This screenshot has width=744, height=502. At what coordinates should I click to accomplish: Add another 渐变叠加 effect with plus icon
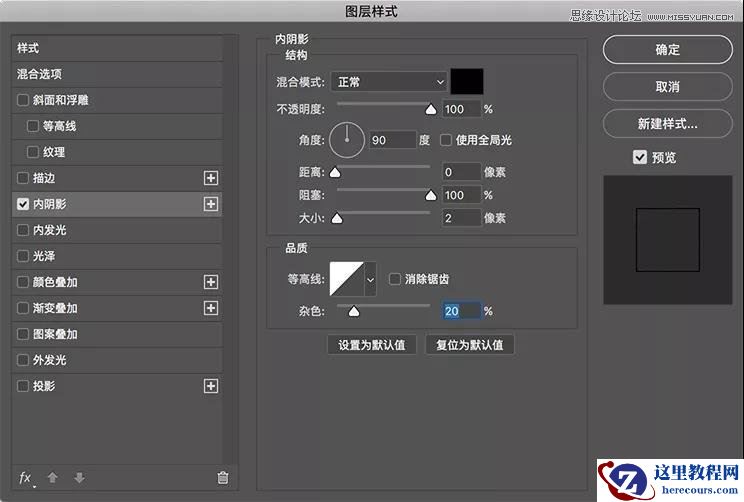pyautogui.click(x=211, y=308)
